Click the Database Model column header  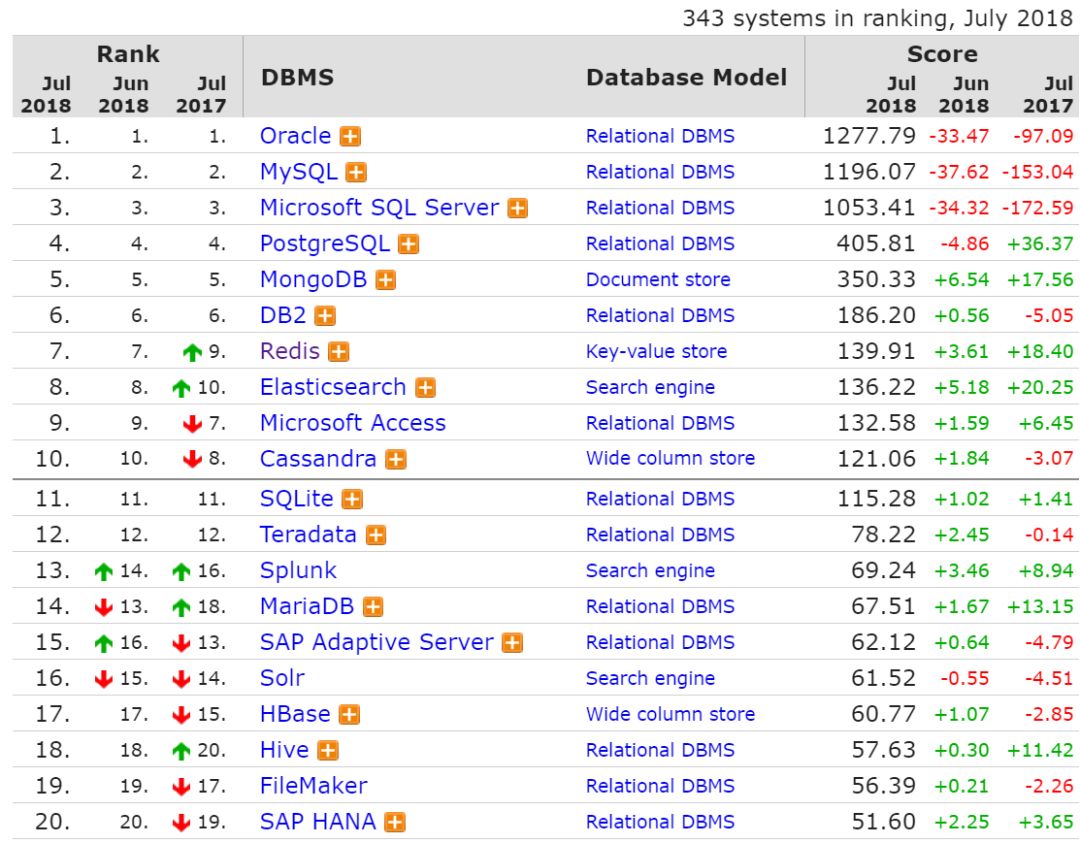tap(686, 77)
